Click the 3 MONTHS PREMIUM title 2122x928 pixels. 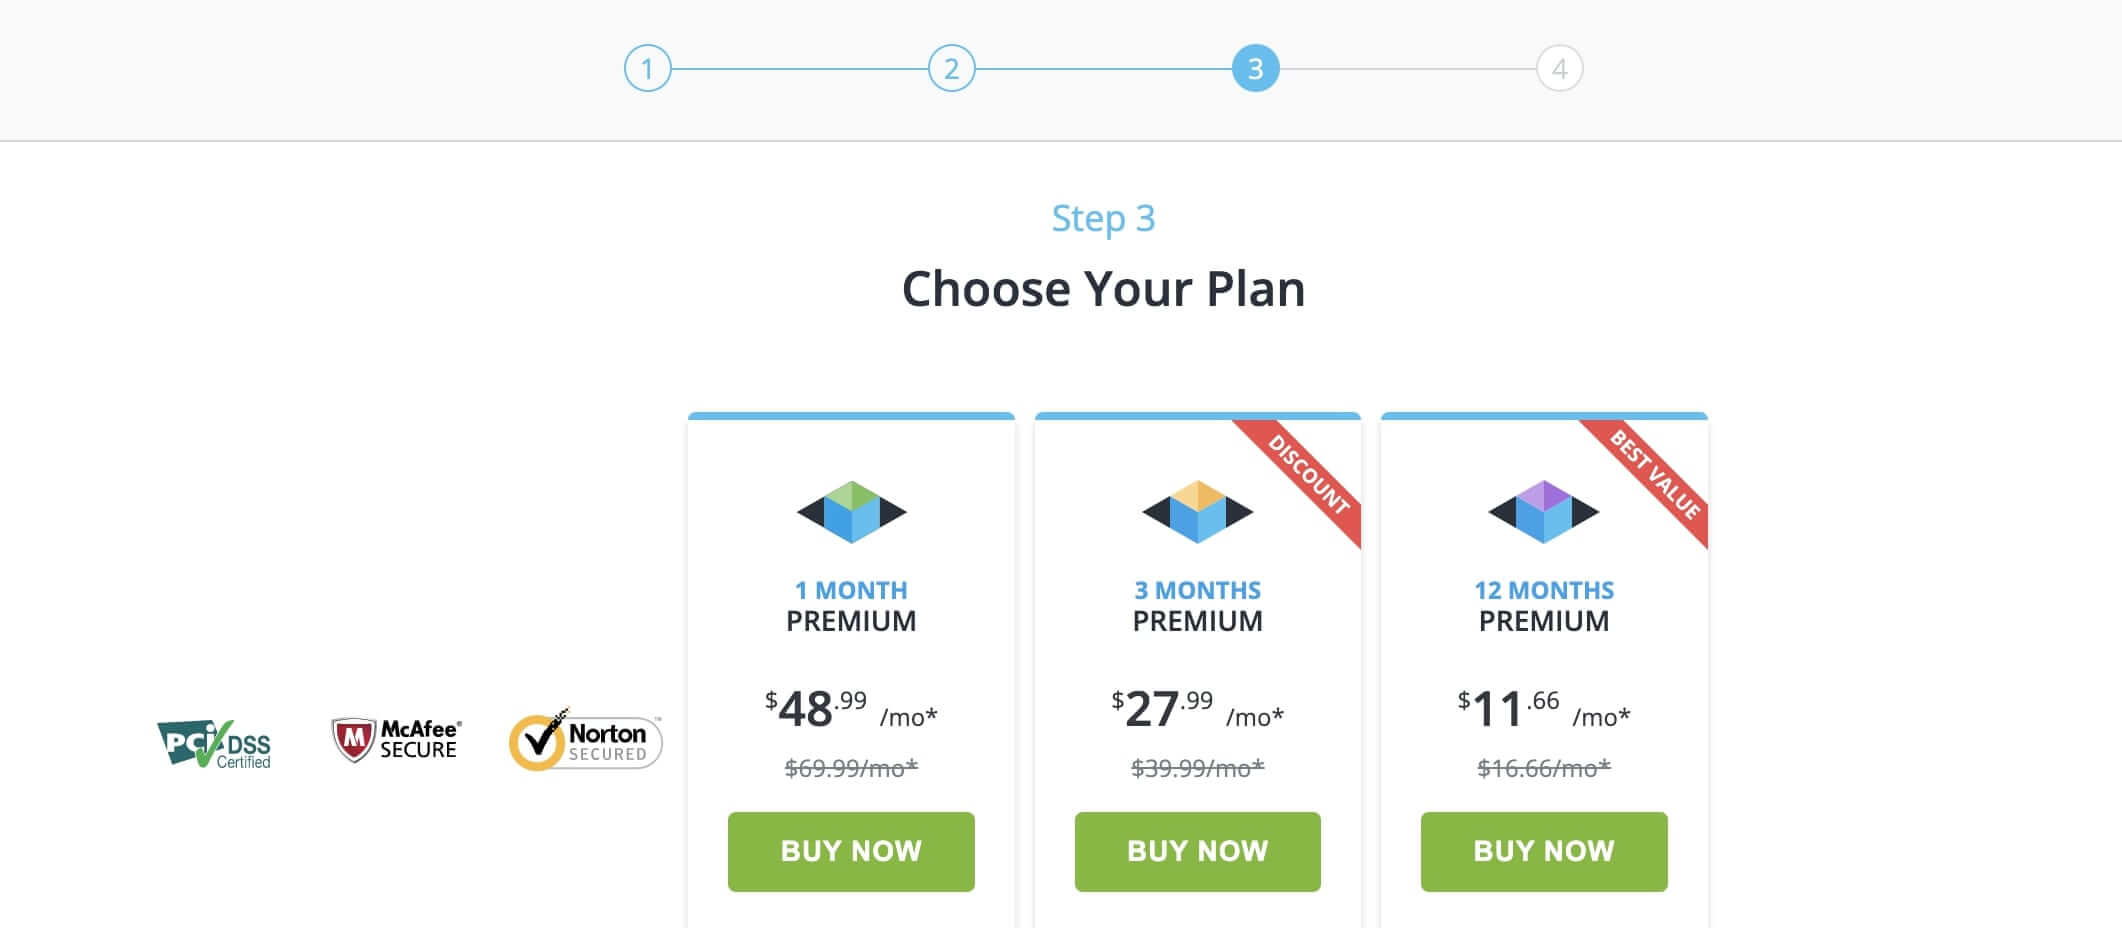(1197, 606)
